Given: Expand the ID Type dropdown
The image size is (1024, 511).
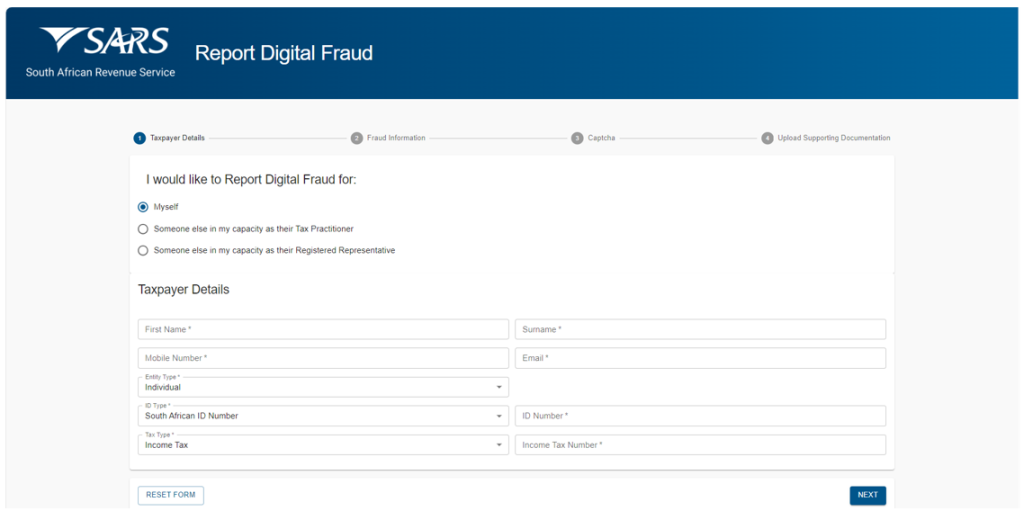Looking at the screenshot, I should click(x=323, y=416).
